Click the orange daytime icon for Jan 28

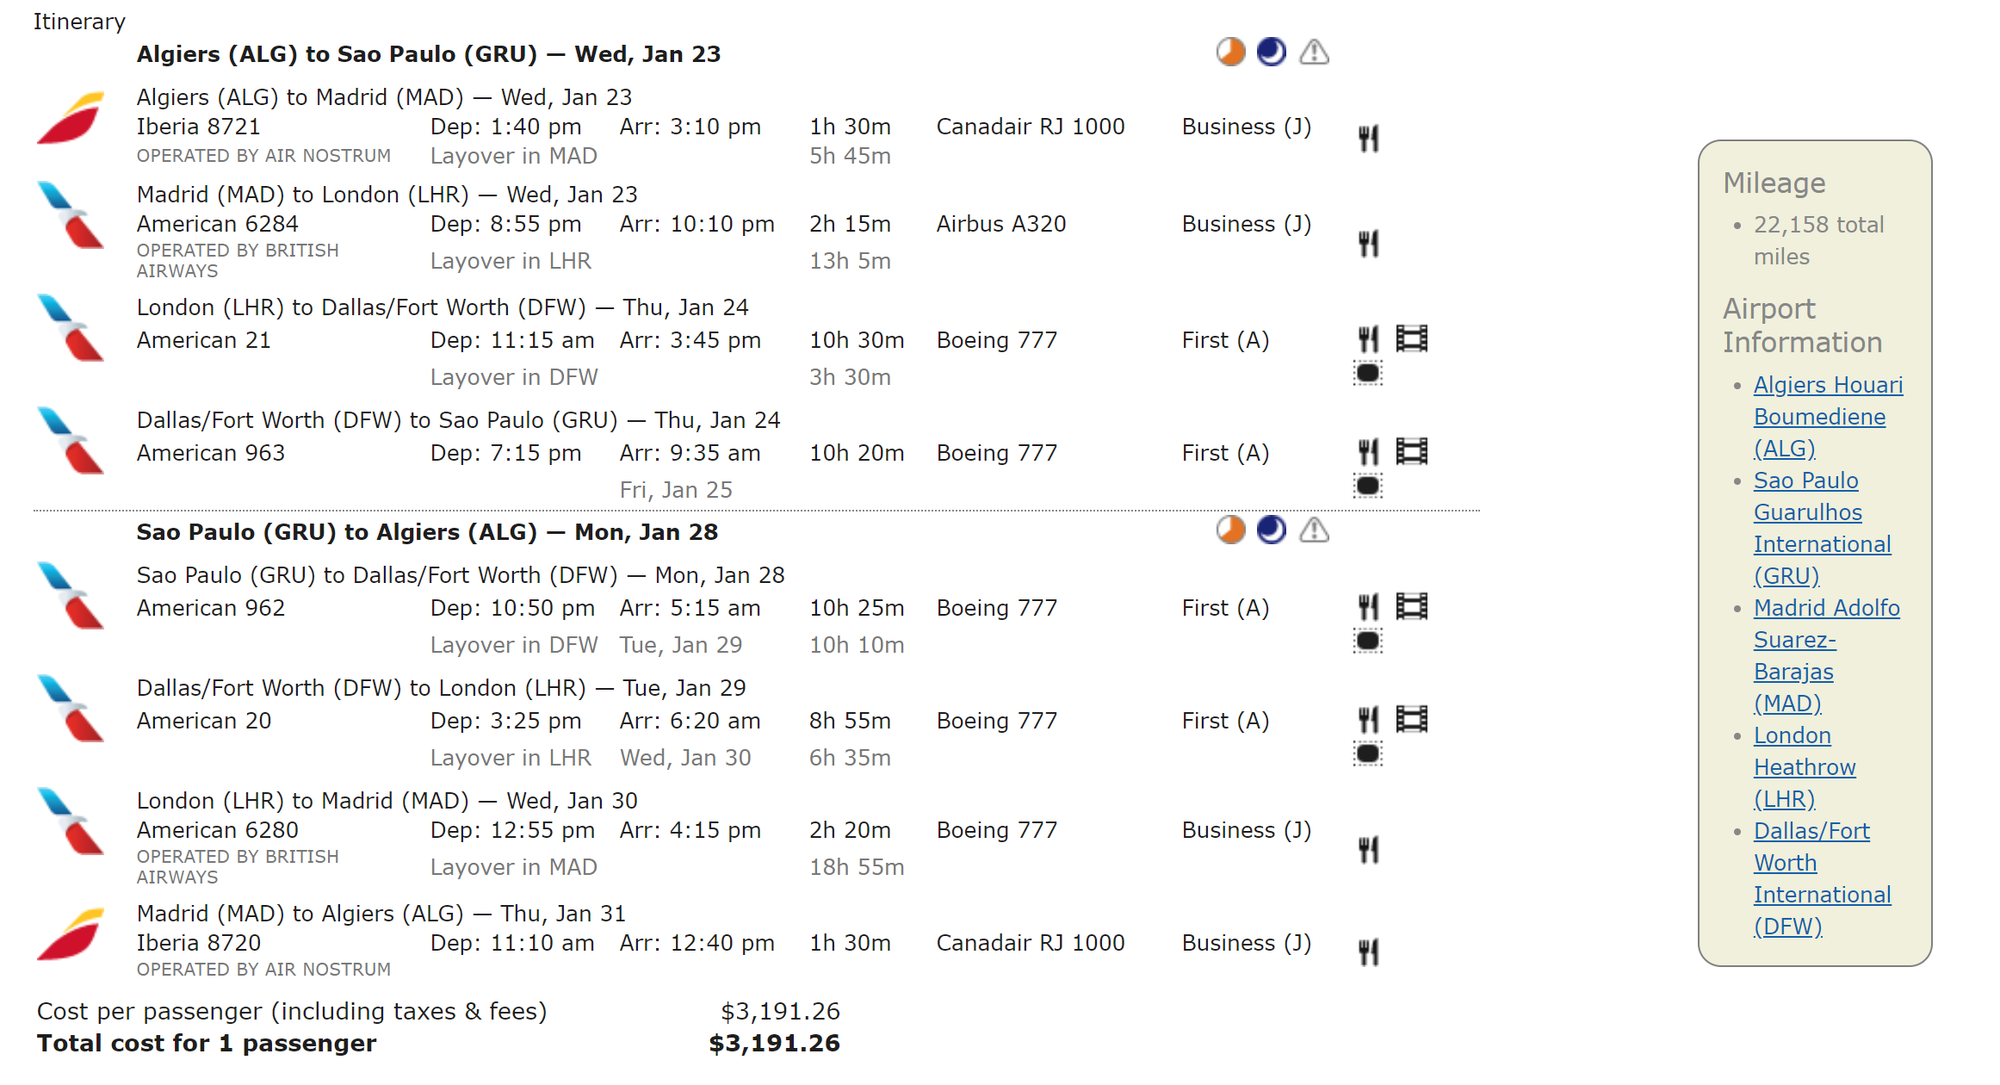tap(1230, 530)
